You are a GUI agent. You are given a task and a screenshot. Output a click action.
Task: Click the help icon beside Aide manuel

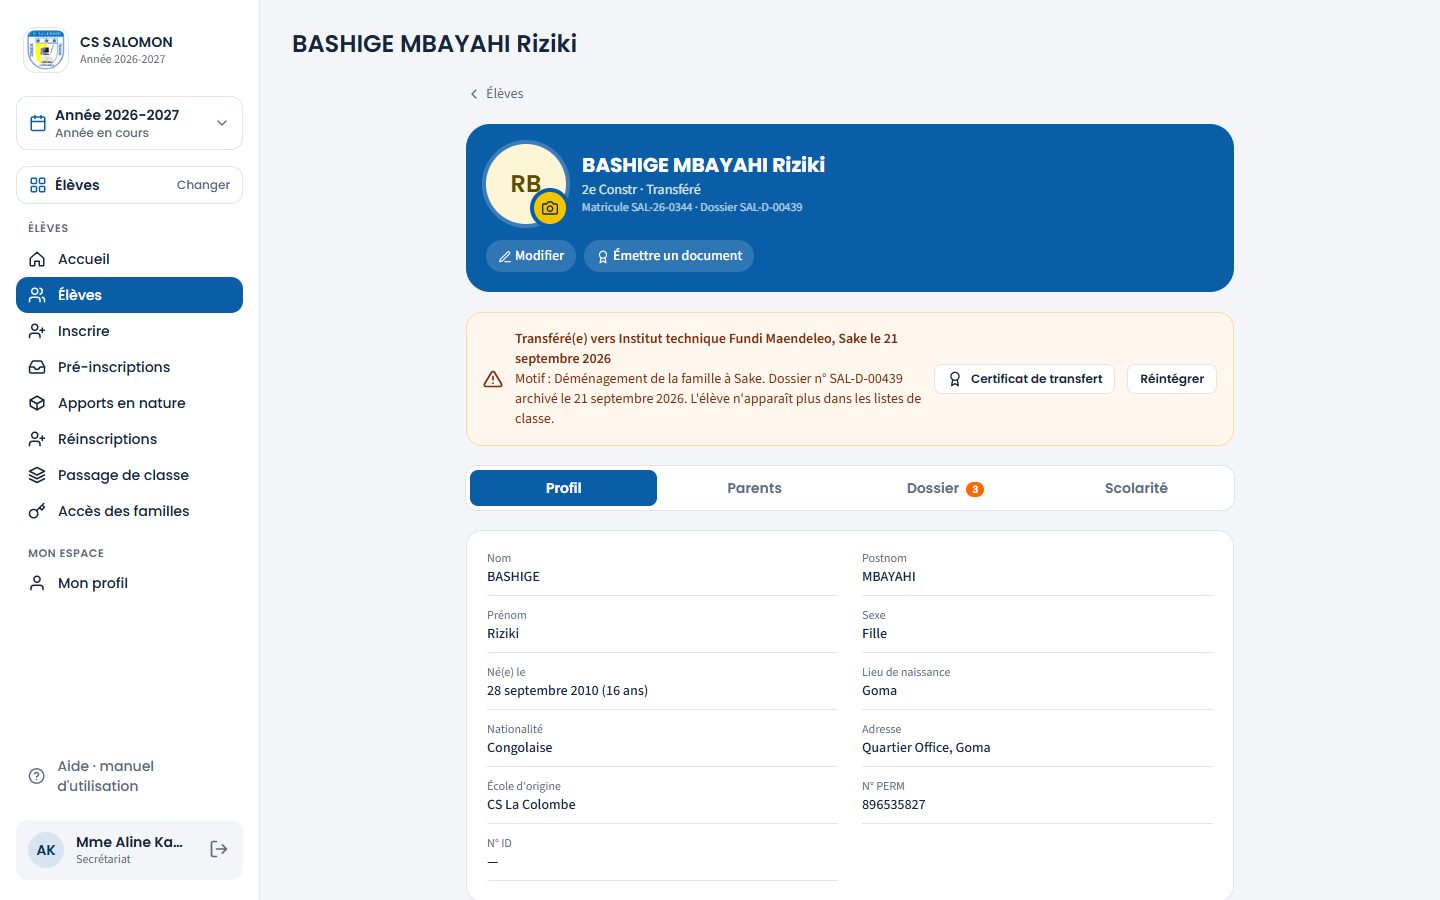[37, 776]
